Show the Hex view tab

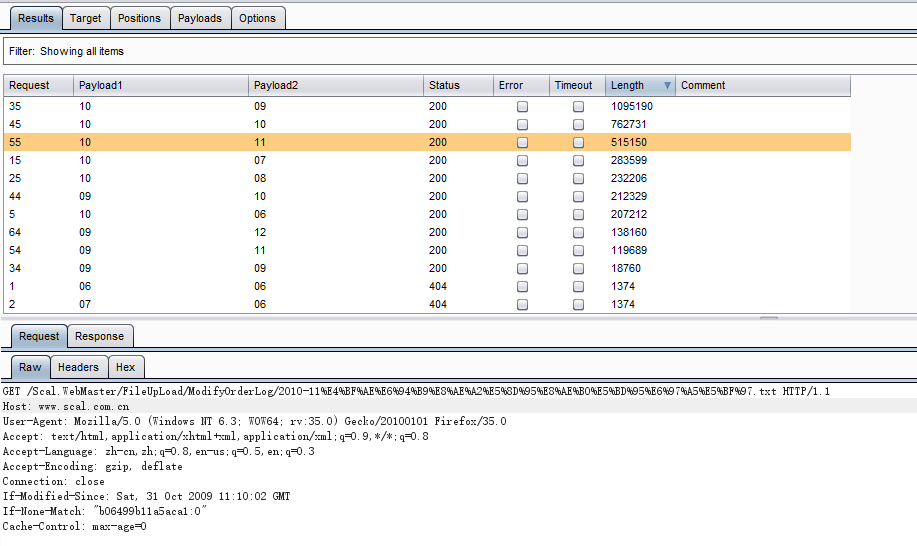point(125,367)
